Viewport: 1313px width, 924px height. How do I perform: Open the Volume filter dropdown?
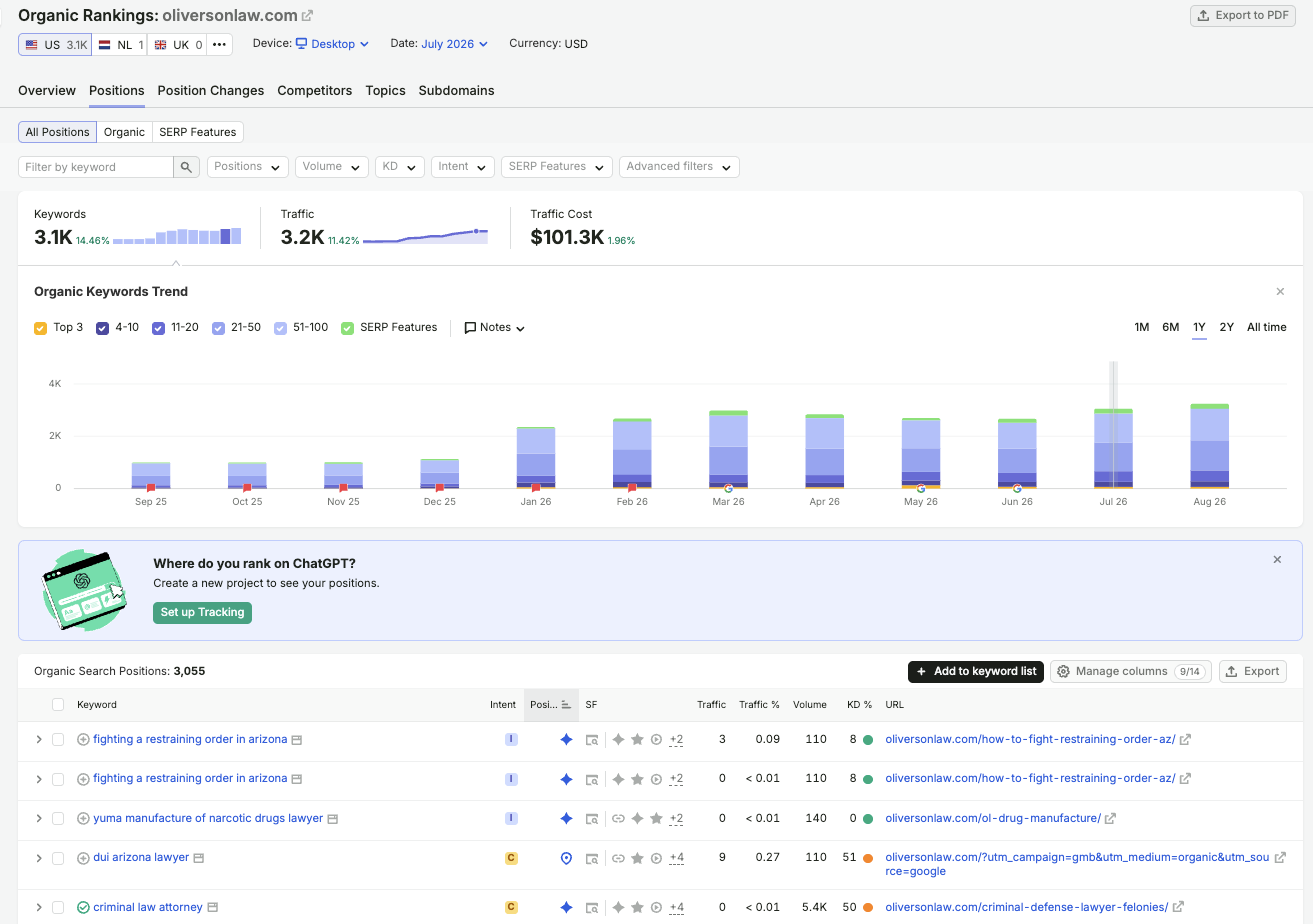click(332, 167)
